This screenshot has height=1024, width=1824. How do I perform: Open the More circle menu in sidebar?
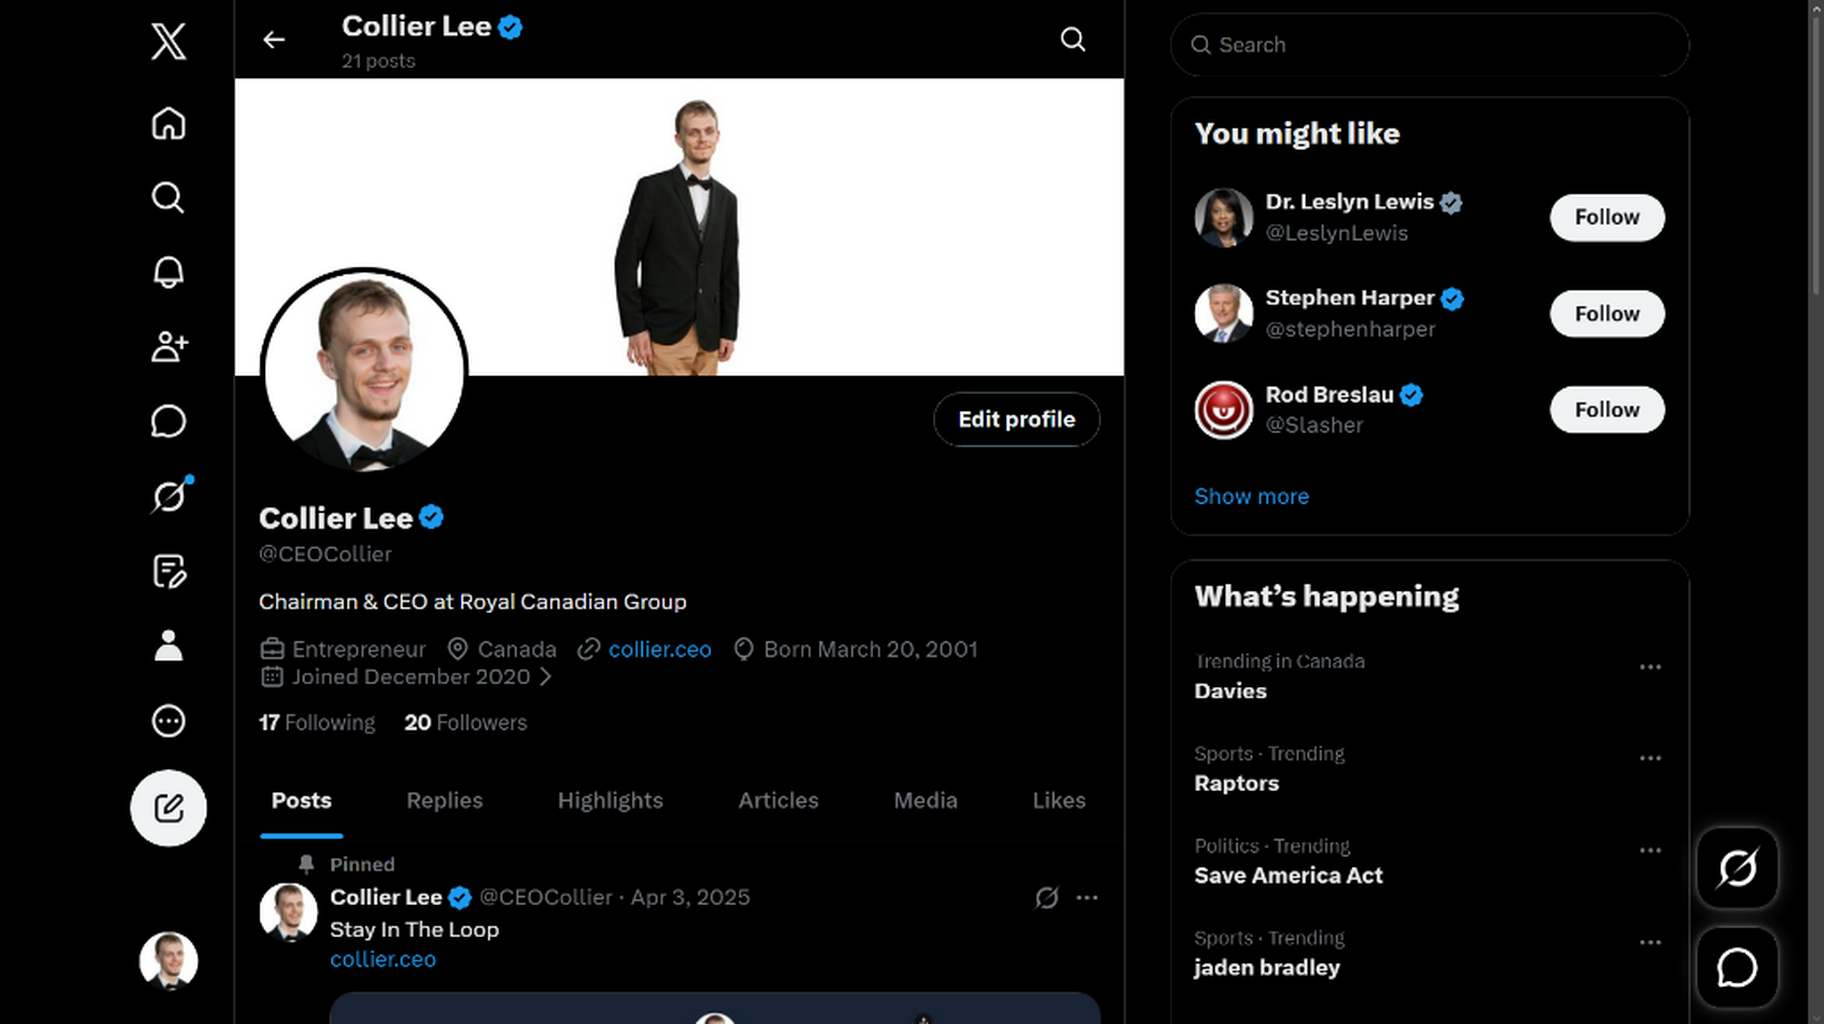click(168, 721)
